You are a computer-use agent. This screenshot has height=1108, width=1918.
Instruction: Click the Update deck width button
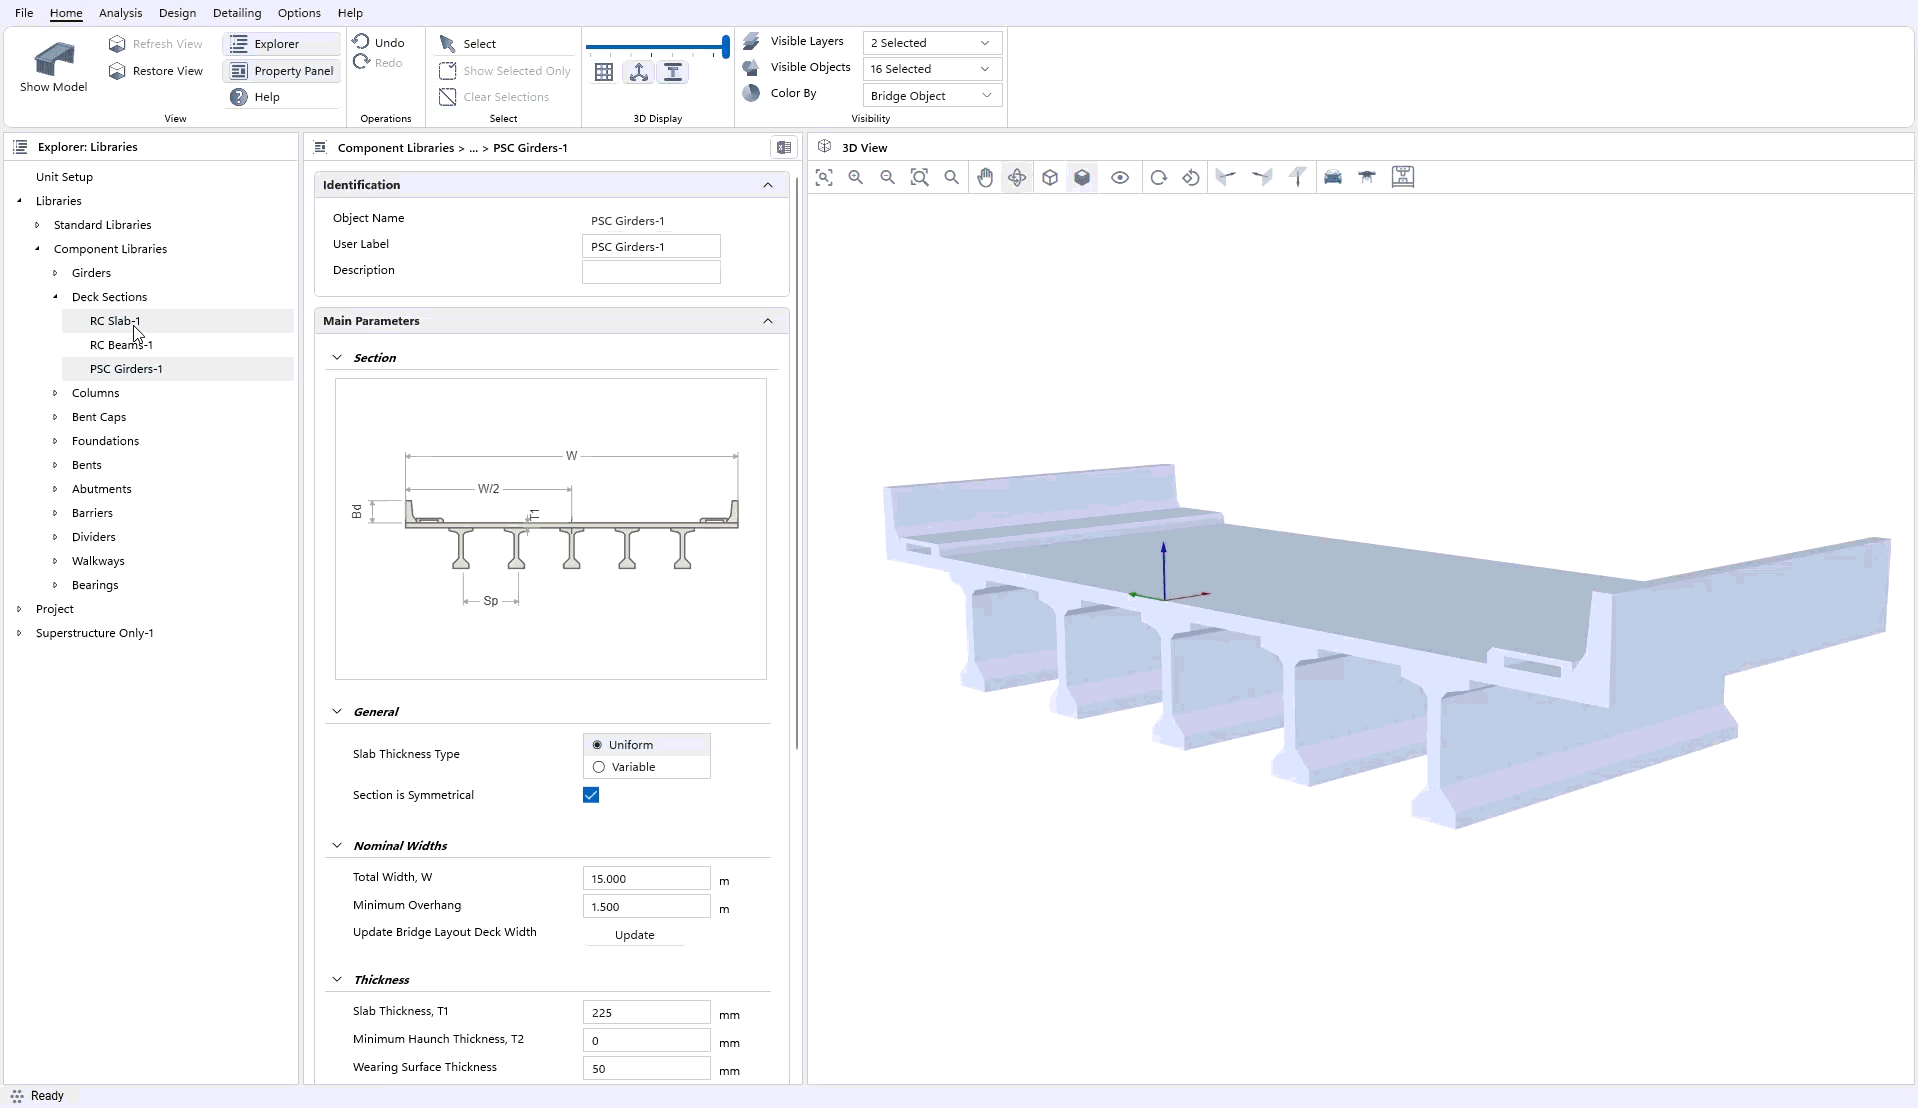pos(634,935)
